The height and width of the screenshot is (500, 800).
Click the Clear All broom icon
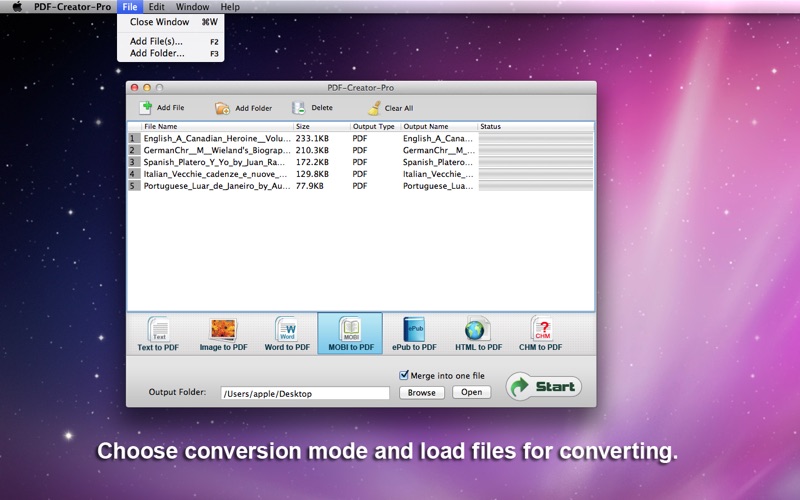374,108
